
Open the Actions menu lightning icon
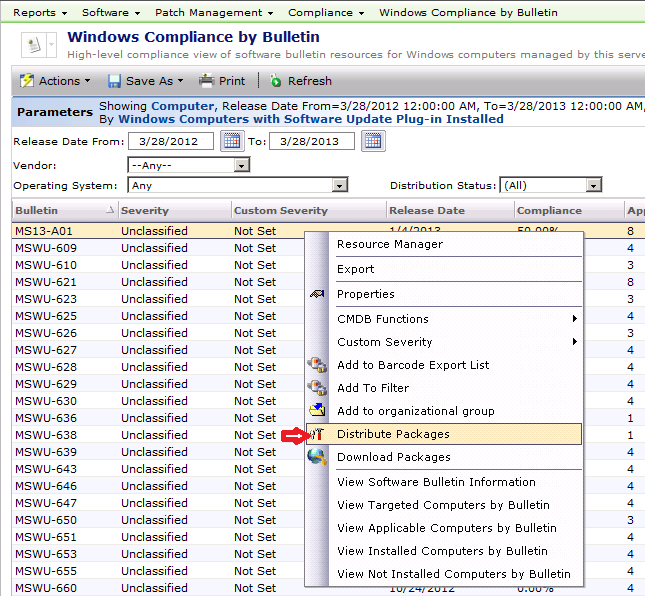tap(27, 81)
